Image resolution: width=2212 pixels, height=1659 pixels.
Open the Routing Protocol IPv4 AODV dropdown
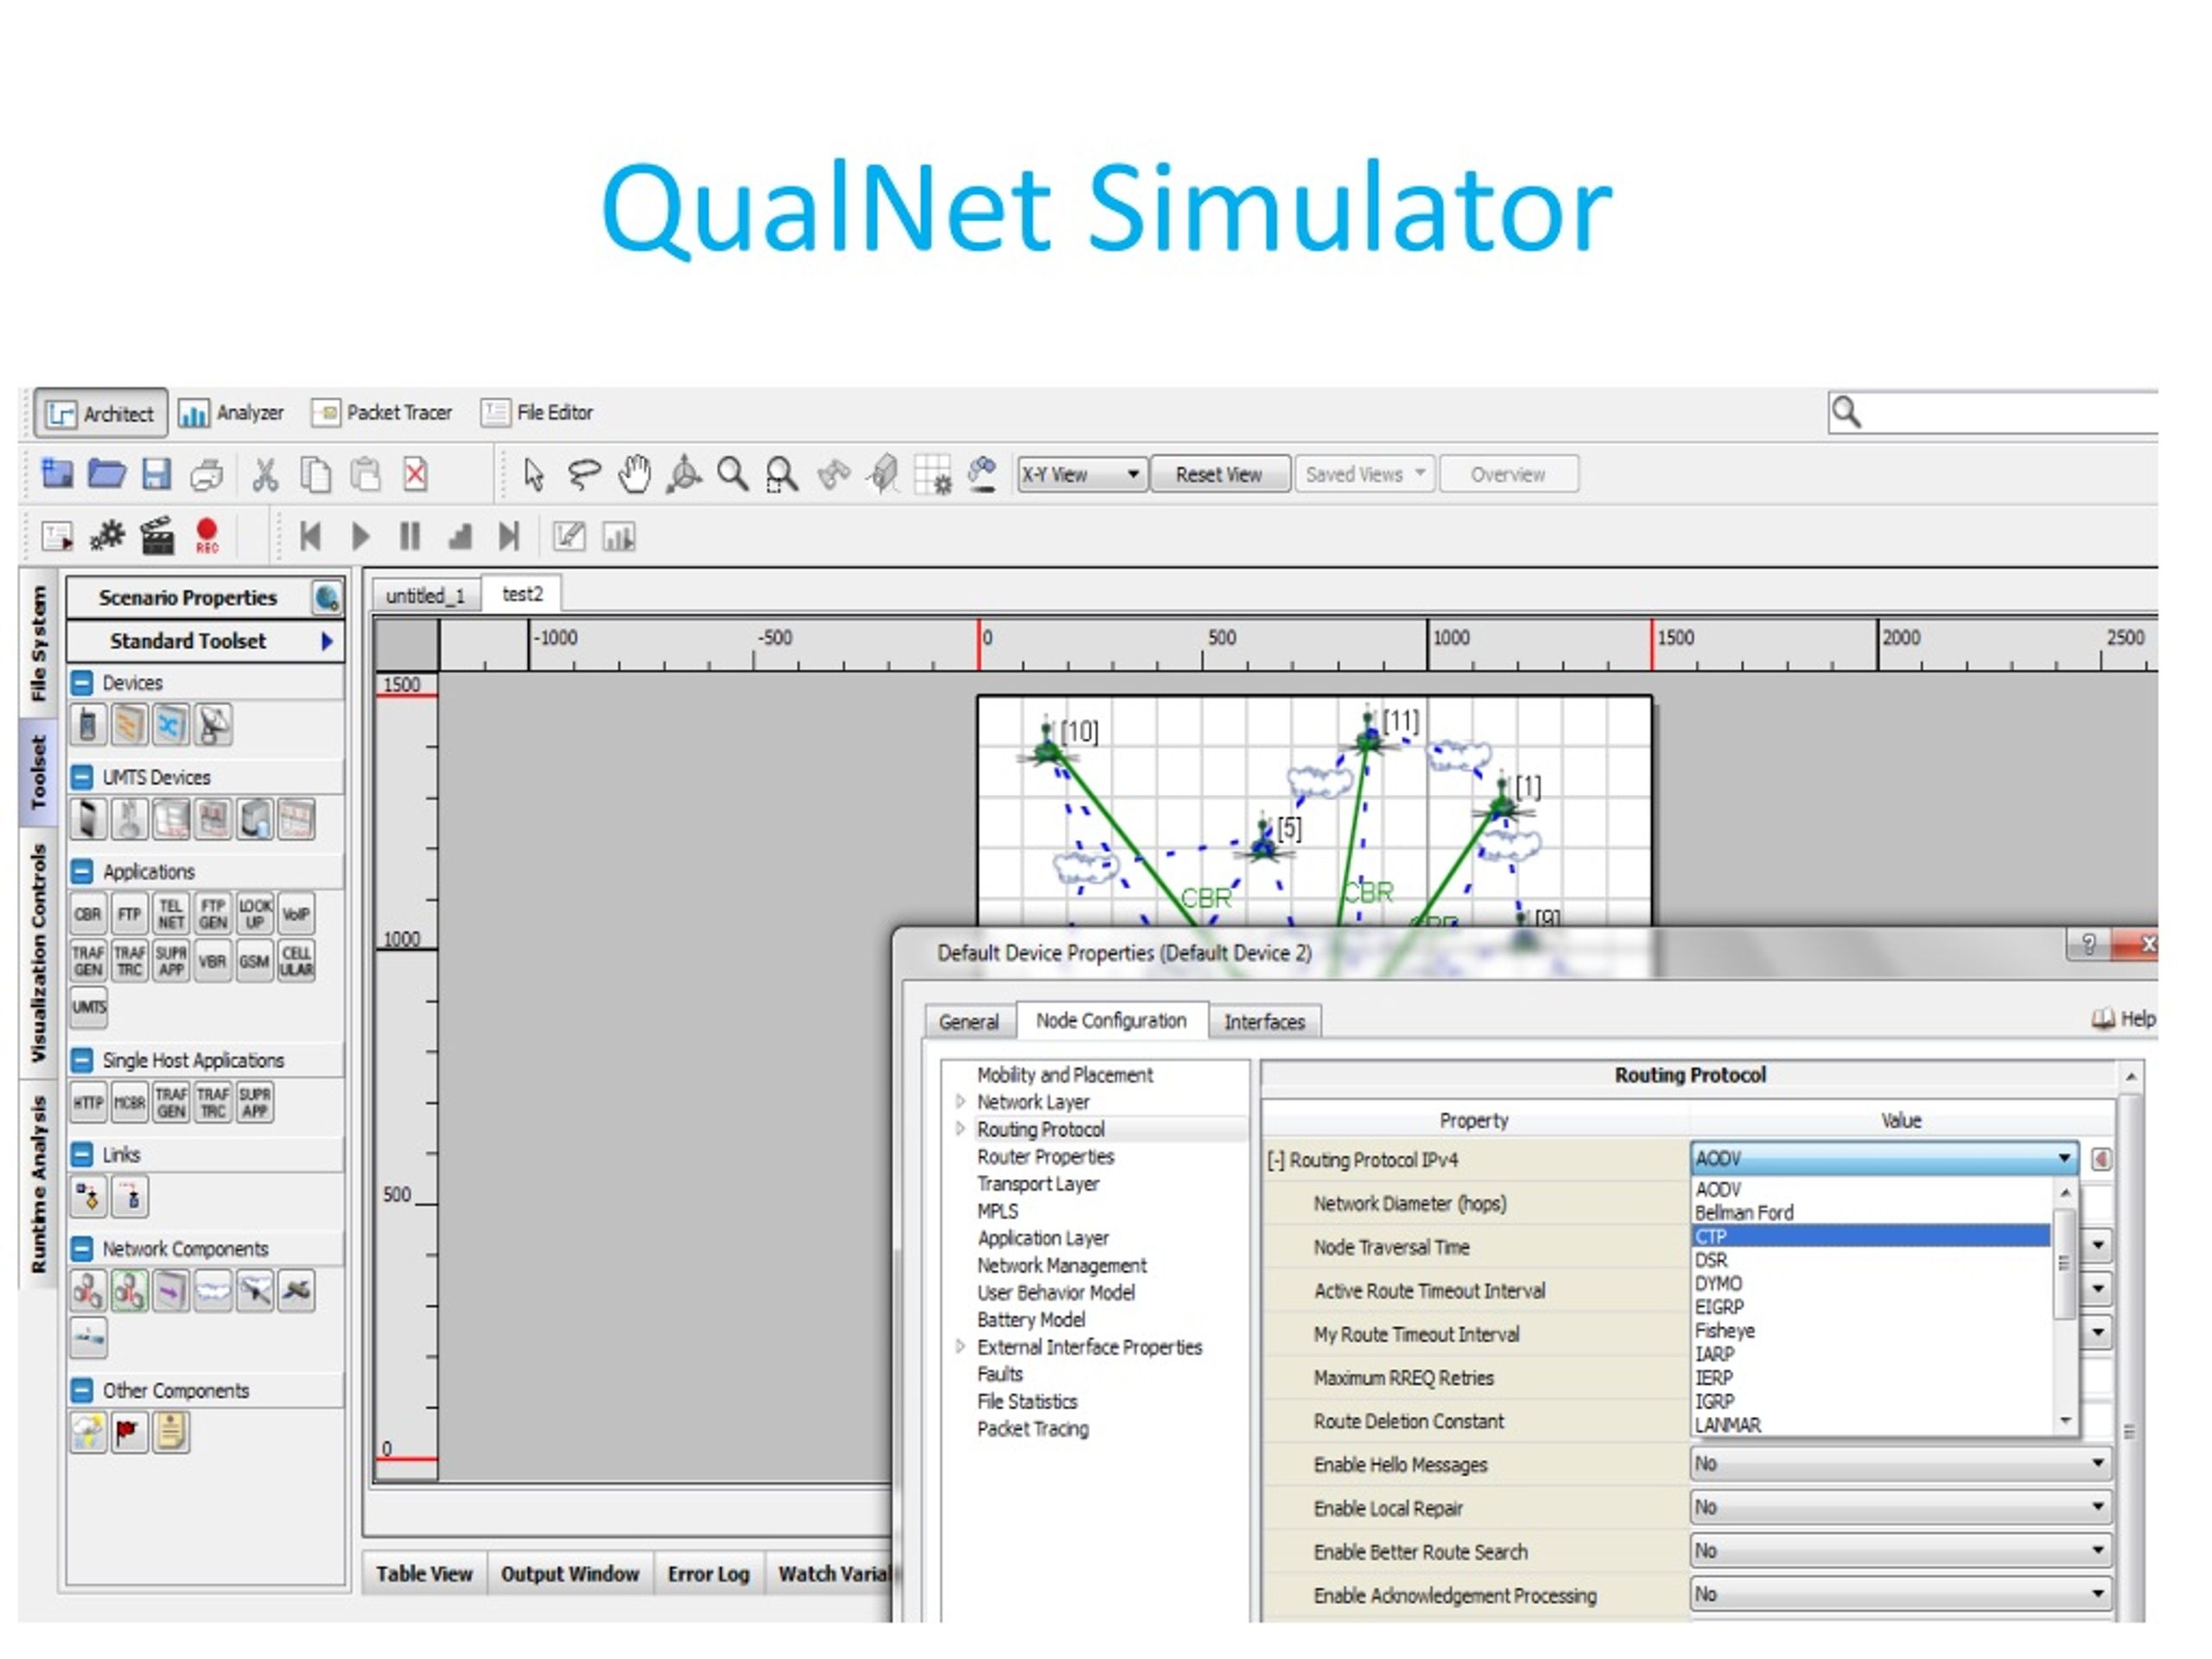[x=1884, y=1159]
